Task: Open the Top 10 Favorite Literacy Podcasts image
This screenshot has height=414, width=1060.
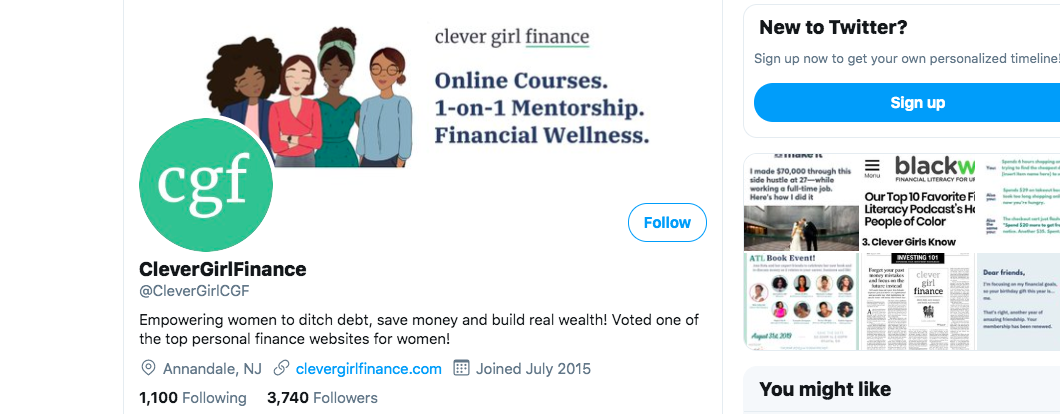Action: click(918, 202)
